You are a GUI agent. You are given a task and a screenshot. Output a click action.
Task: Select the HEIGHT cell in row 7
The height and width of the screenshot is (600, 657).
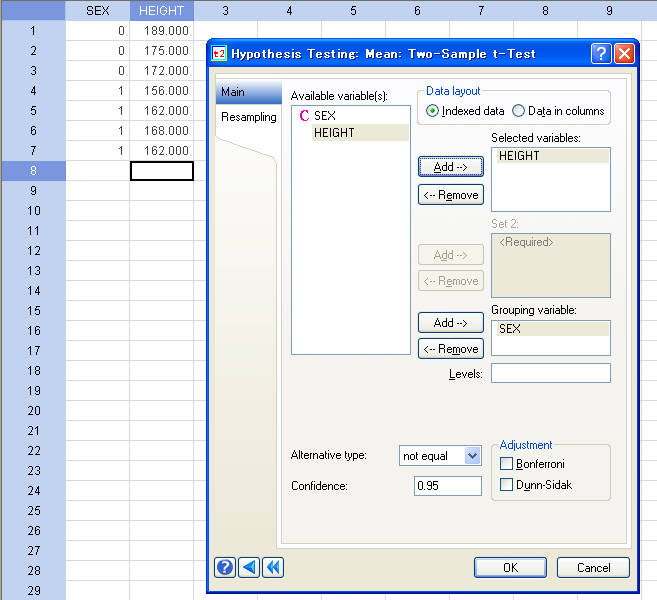pos(162,151)
